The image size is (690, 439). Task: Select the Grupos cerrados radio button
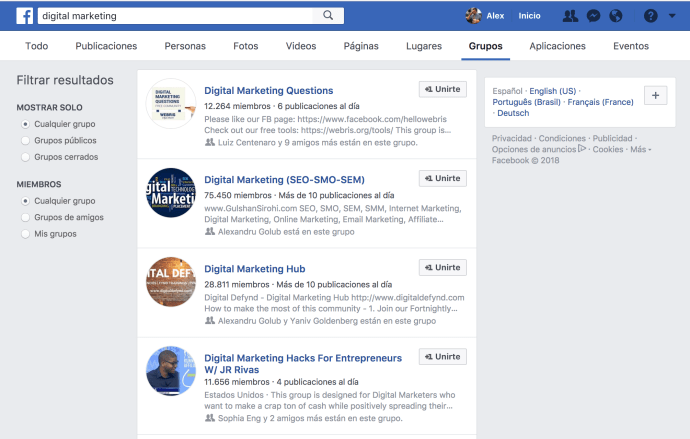tap(26, 157)
